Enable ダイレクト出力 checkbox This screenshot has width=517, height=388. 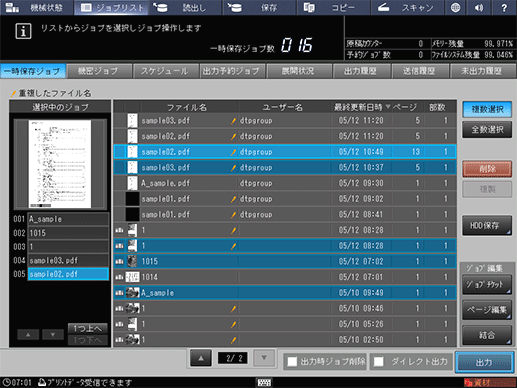coord(379,362)
